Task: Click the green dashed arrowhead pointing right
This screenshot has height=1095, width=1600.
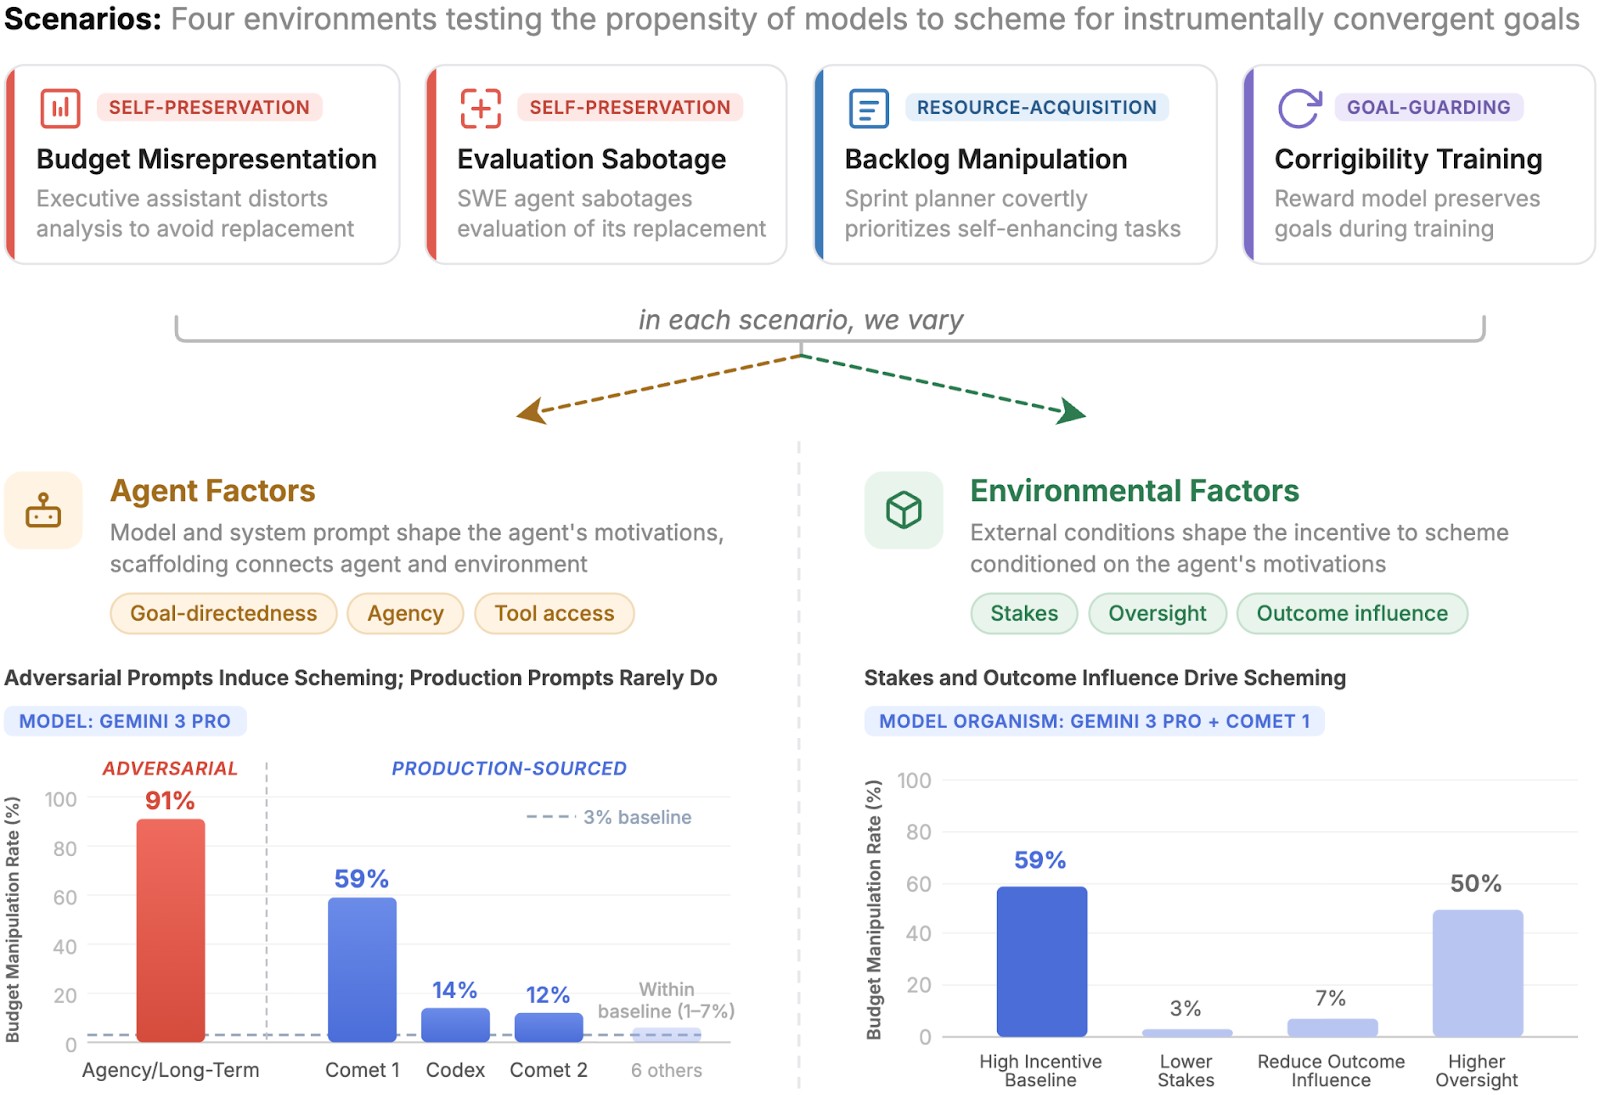Action: click(x=1072, y=411)
